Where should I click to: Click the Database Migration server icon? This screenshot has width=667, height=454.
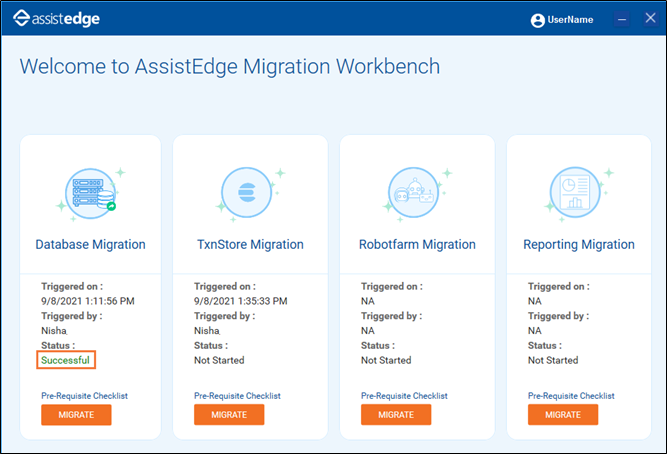pos(91,193)
